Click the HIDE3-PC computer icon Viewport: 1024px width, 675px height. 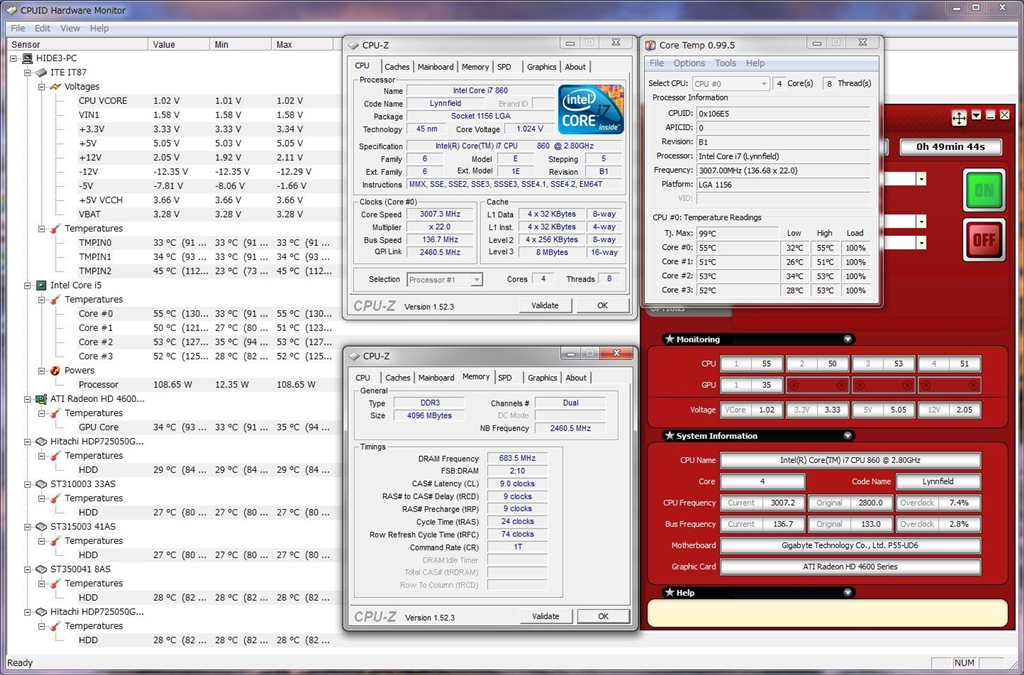point(27,59)
